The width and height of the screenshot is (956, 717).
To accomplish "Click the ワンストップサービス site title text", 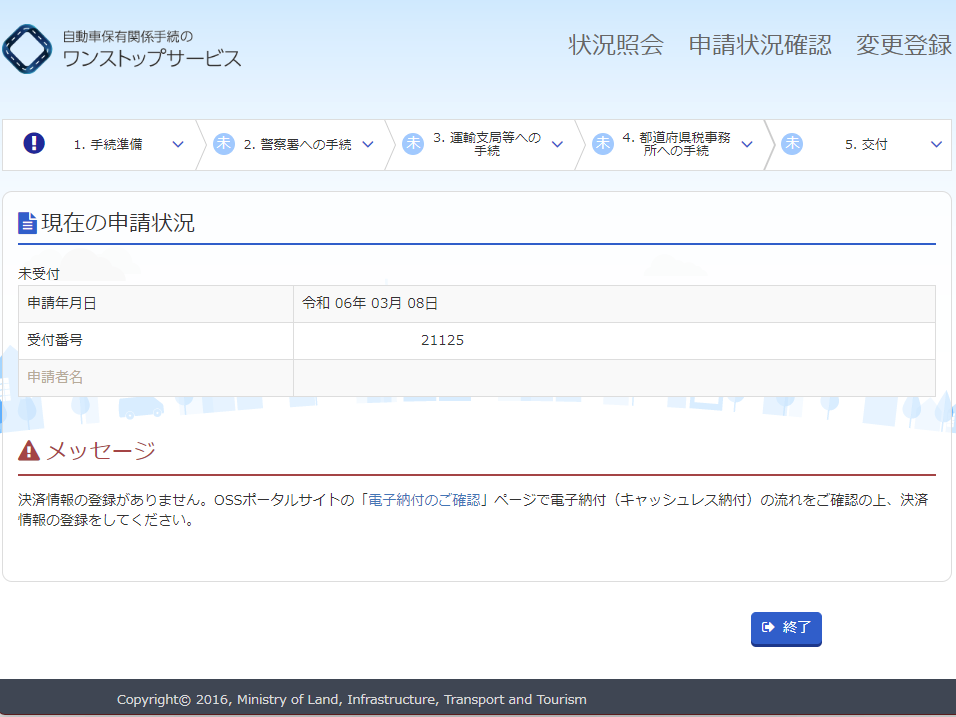I will [x=152, y=59].
